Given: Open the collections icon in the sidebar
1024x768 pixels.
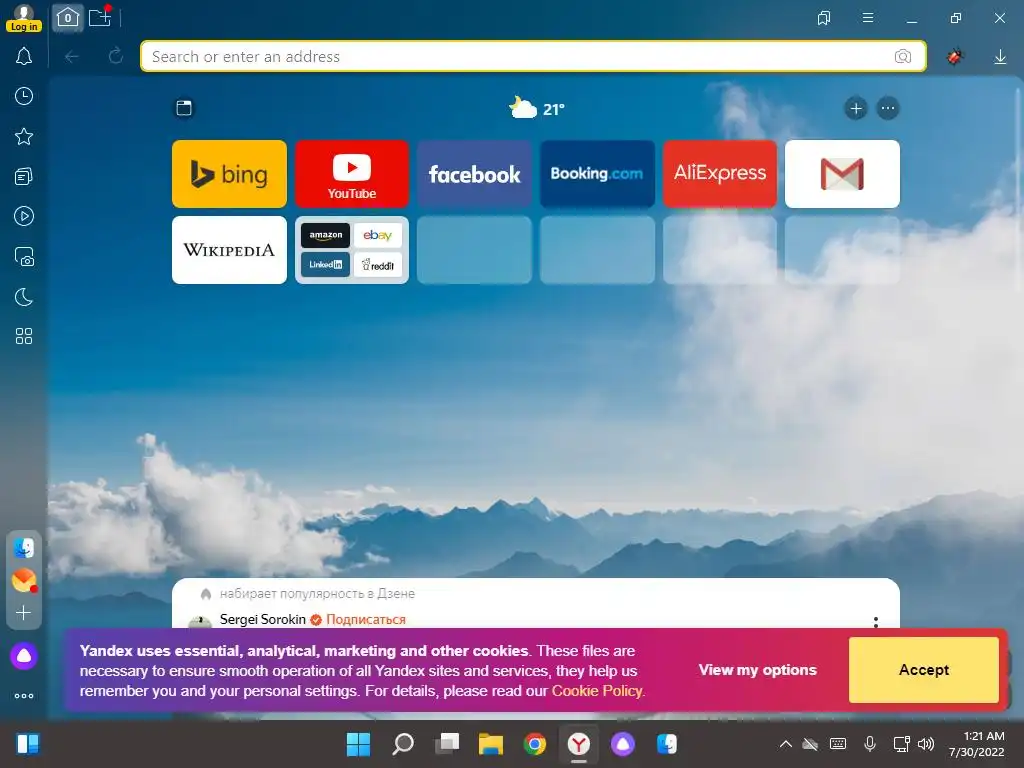Looking at the screenshot, I should [24, 176].
